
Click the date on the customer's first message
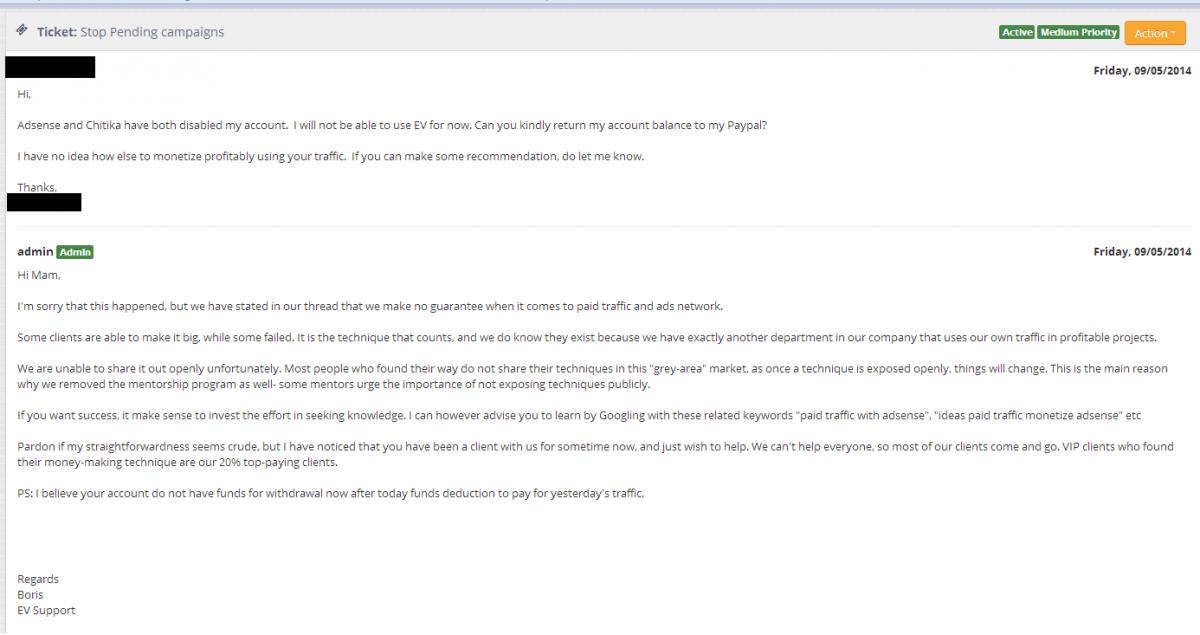[x=1142, y=71]
